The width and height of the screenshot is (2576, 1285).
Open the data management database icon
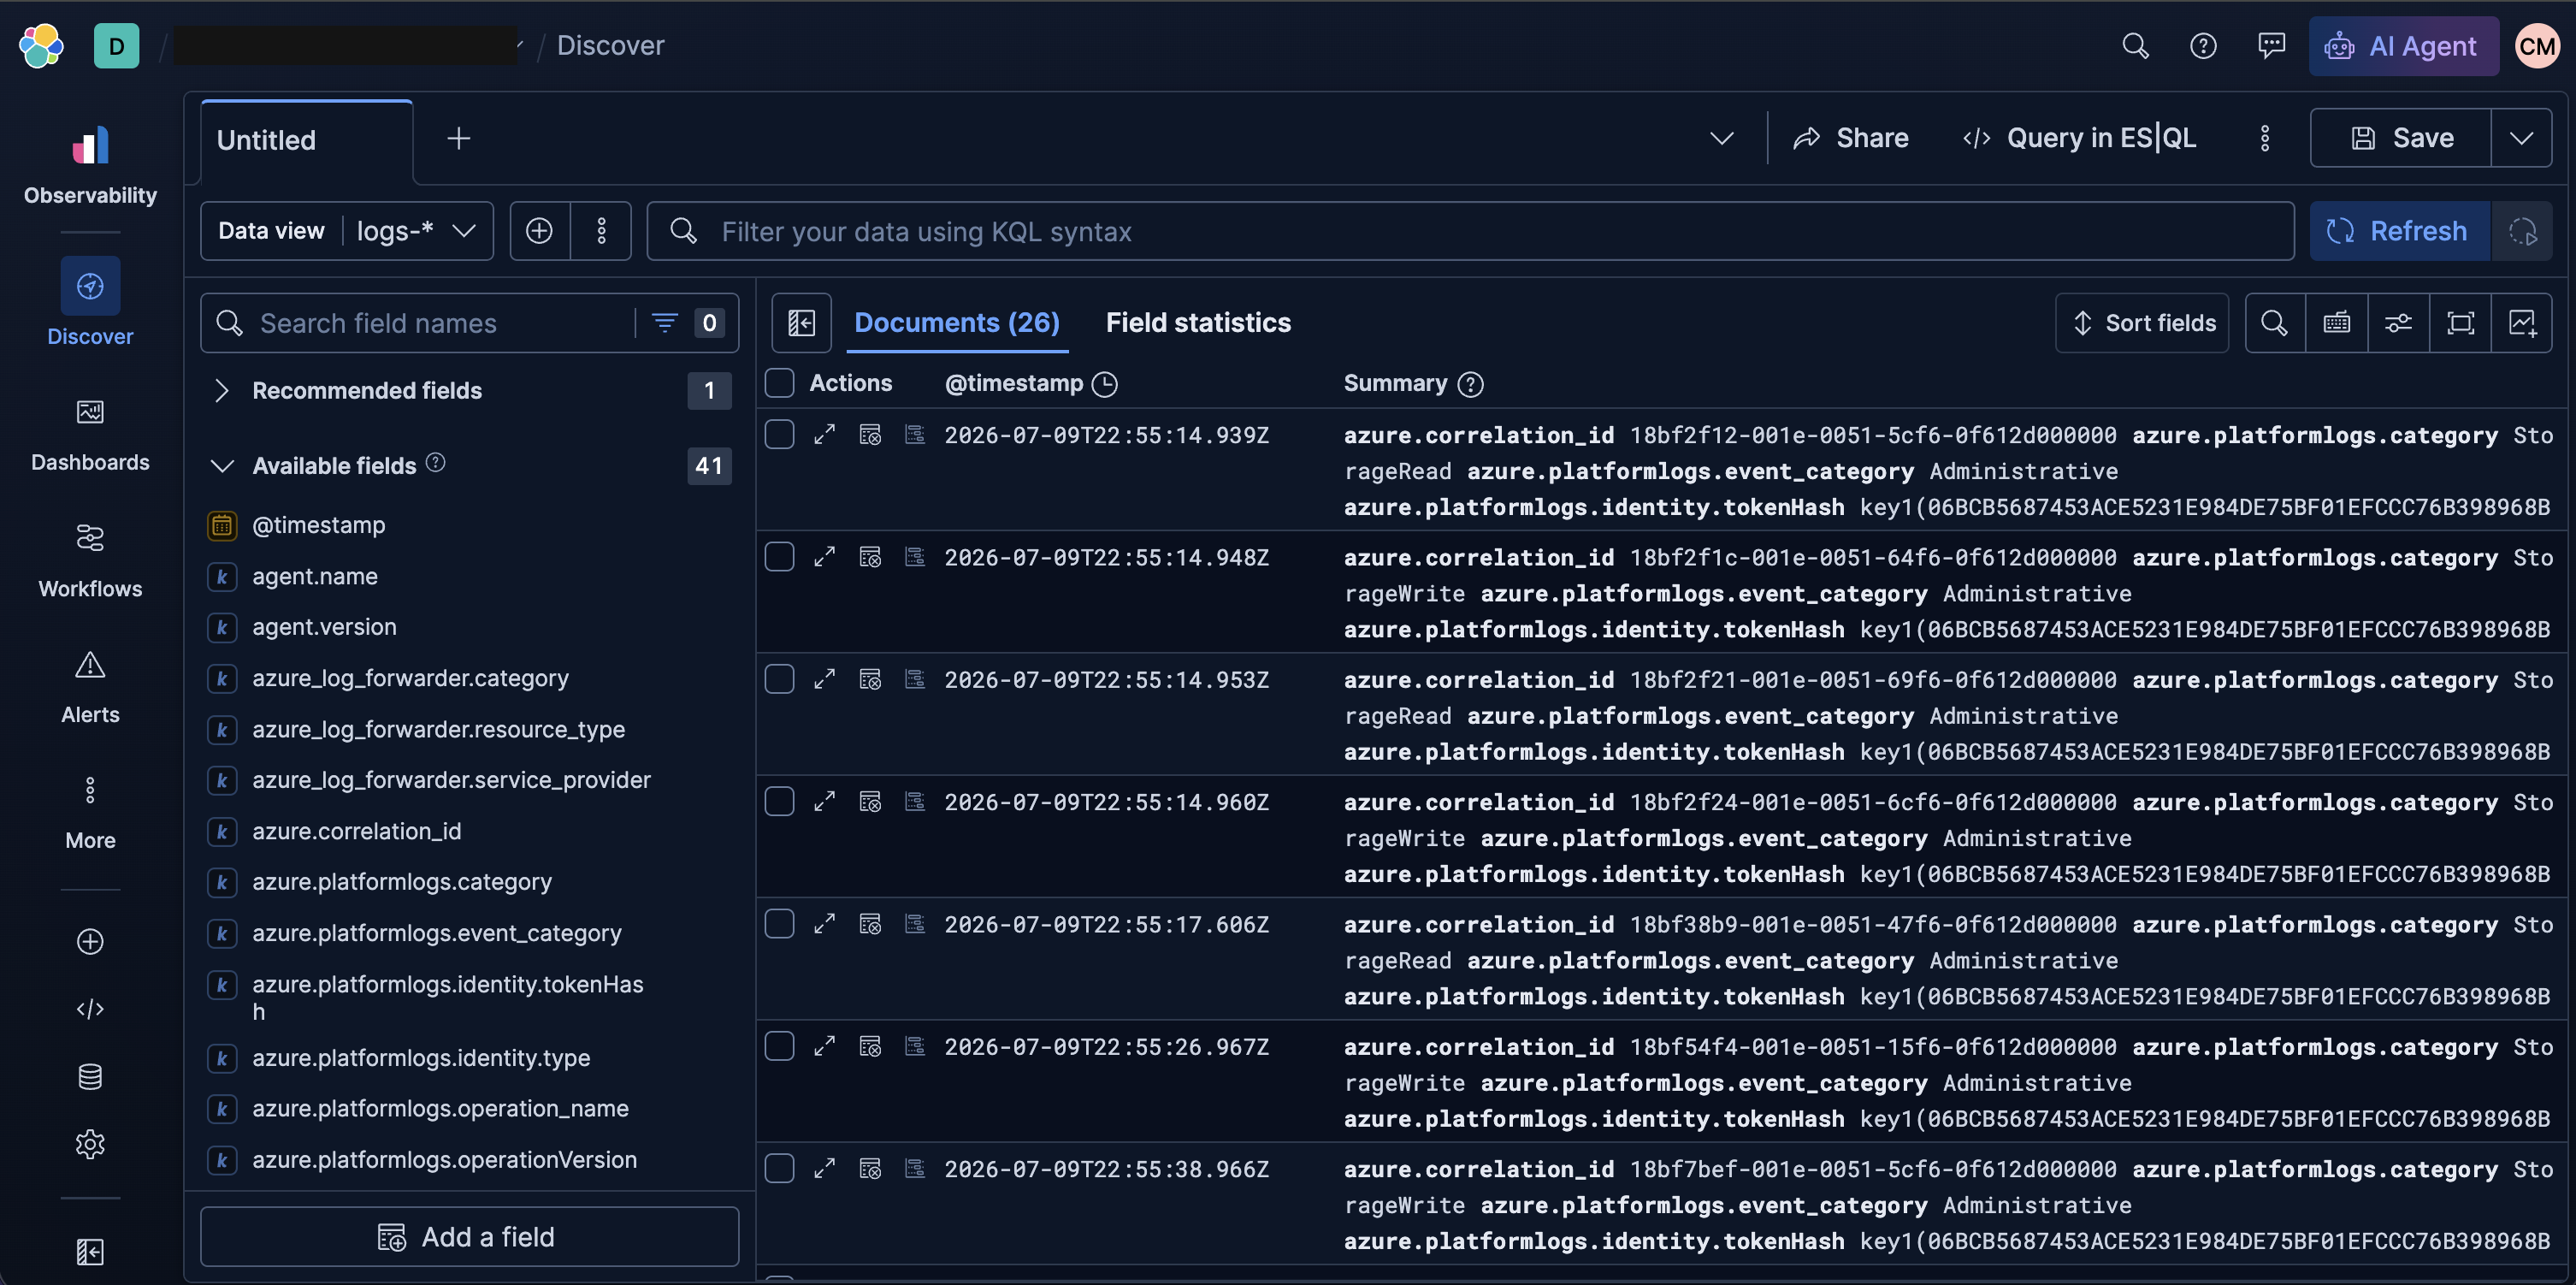90,1077
